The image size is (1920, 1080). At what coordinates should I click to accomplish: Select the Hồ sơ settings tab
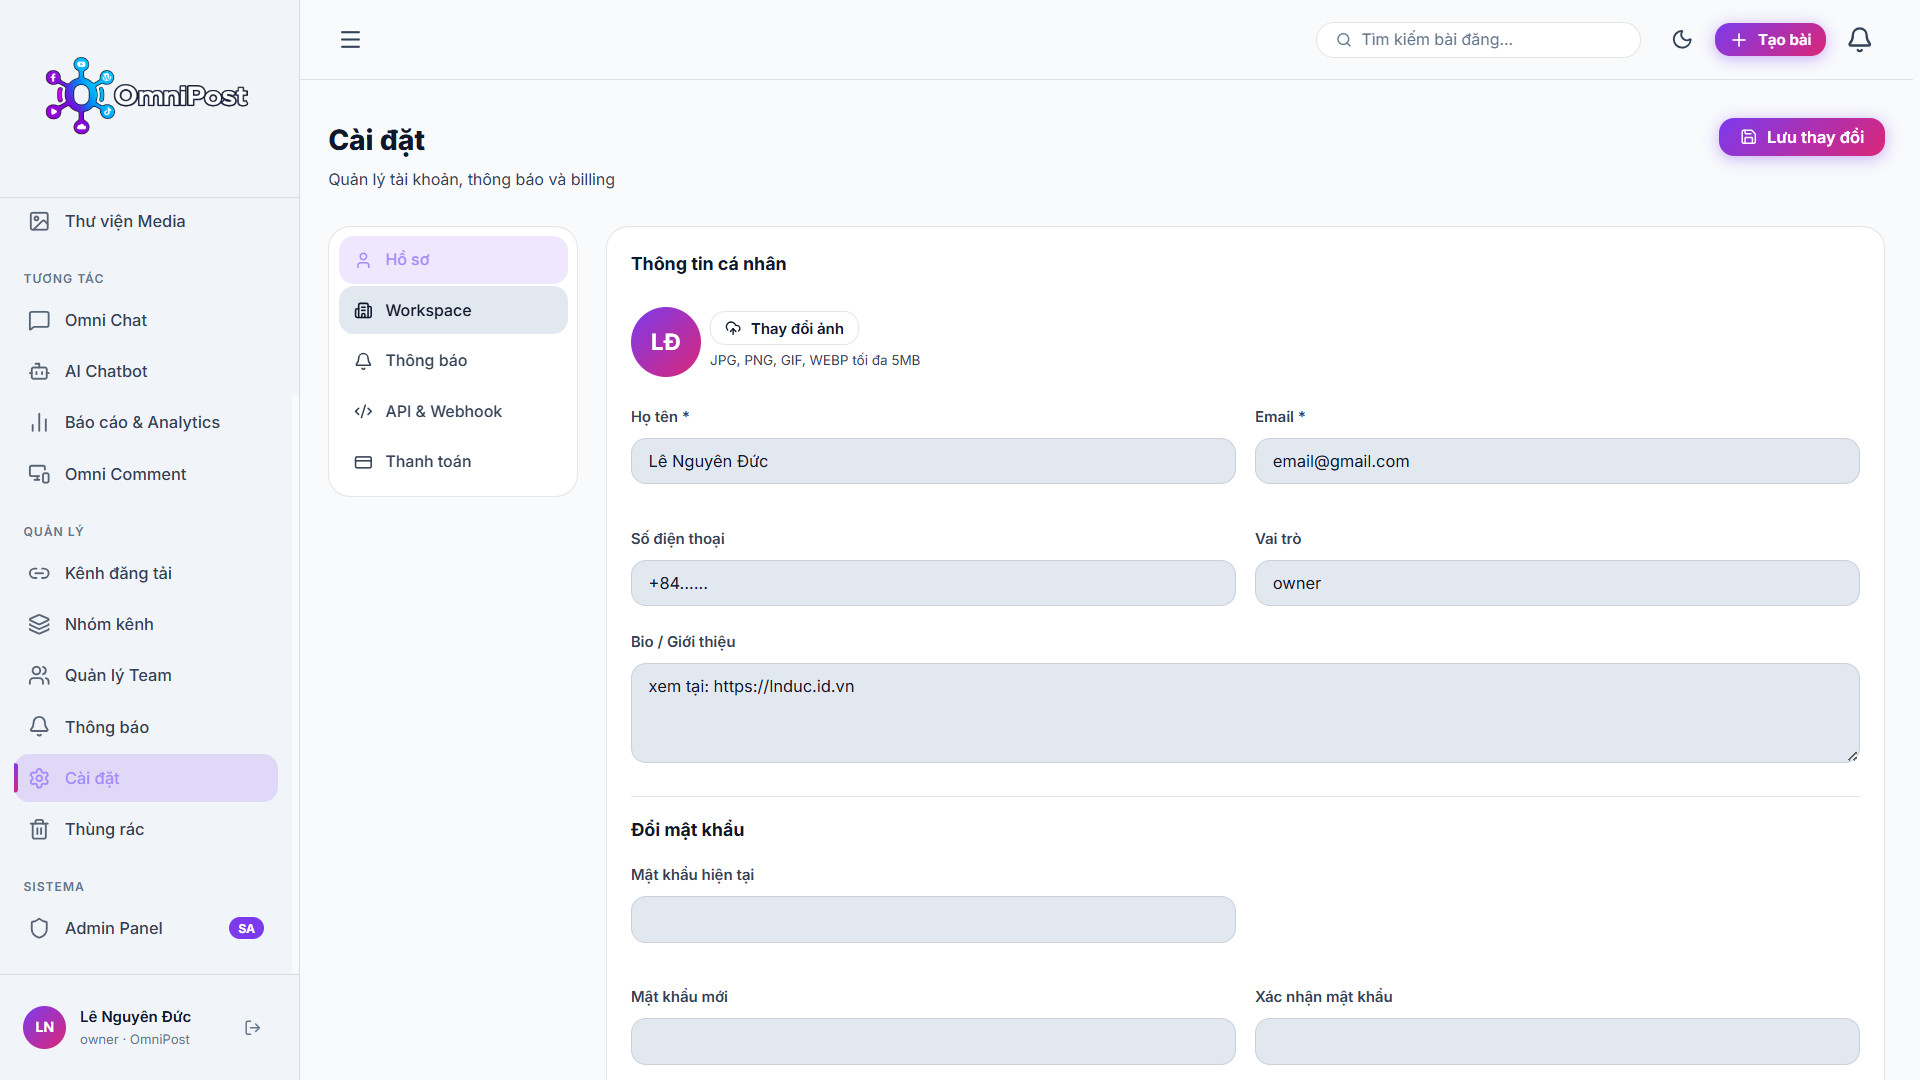(x=453, y=260)
